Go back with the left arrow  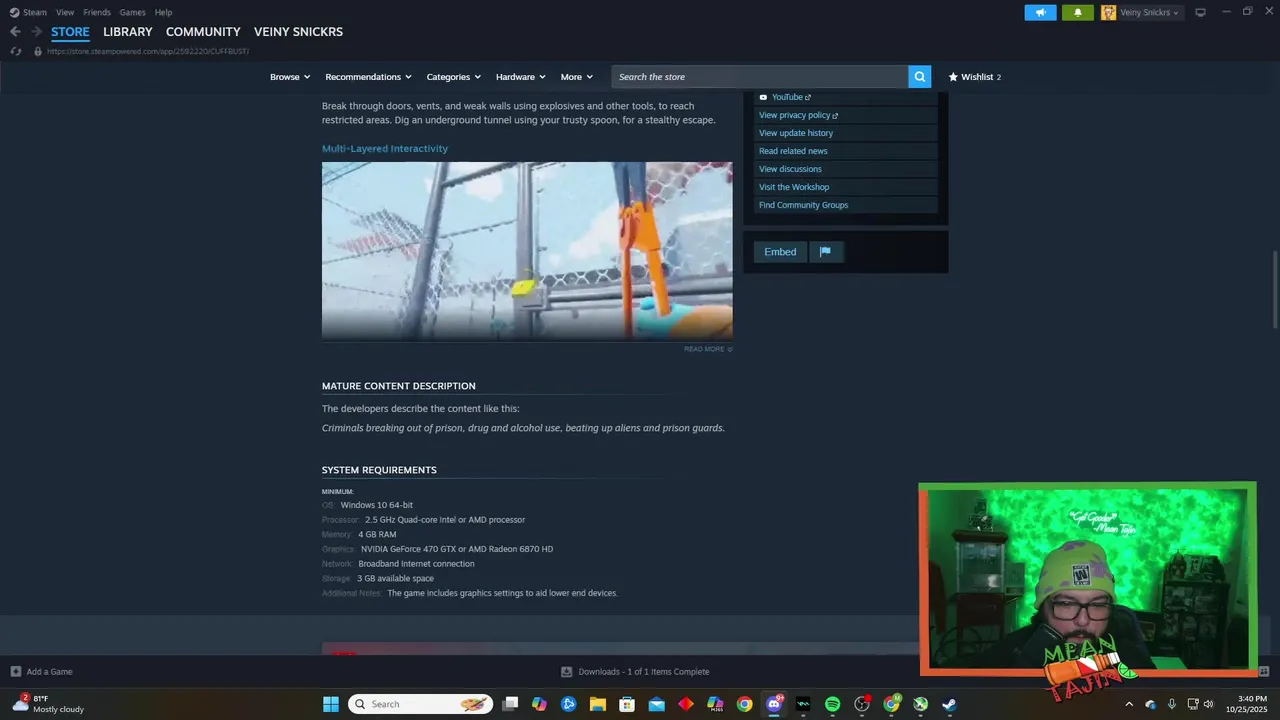15,32
